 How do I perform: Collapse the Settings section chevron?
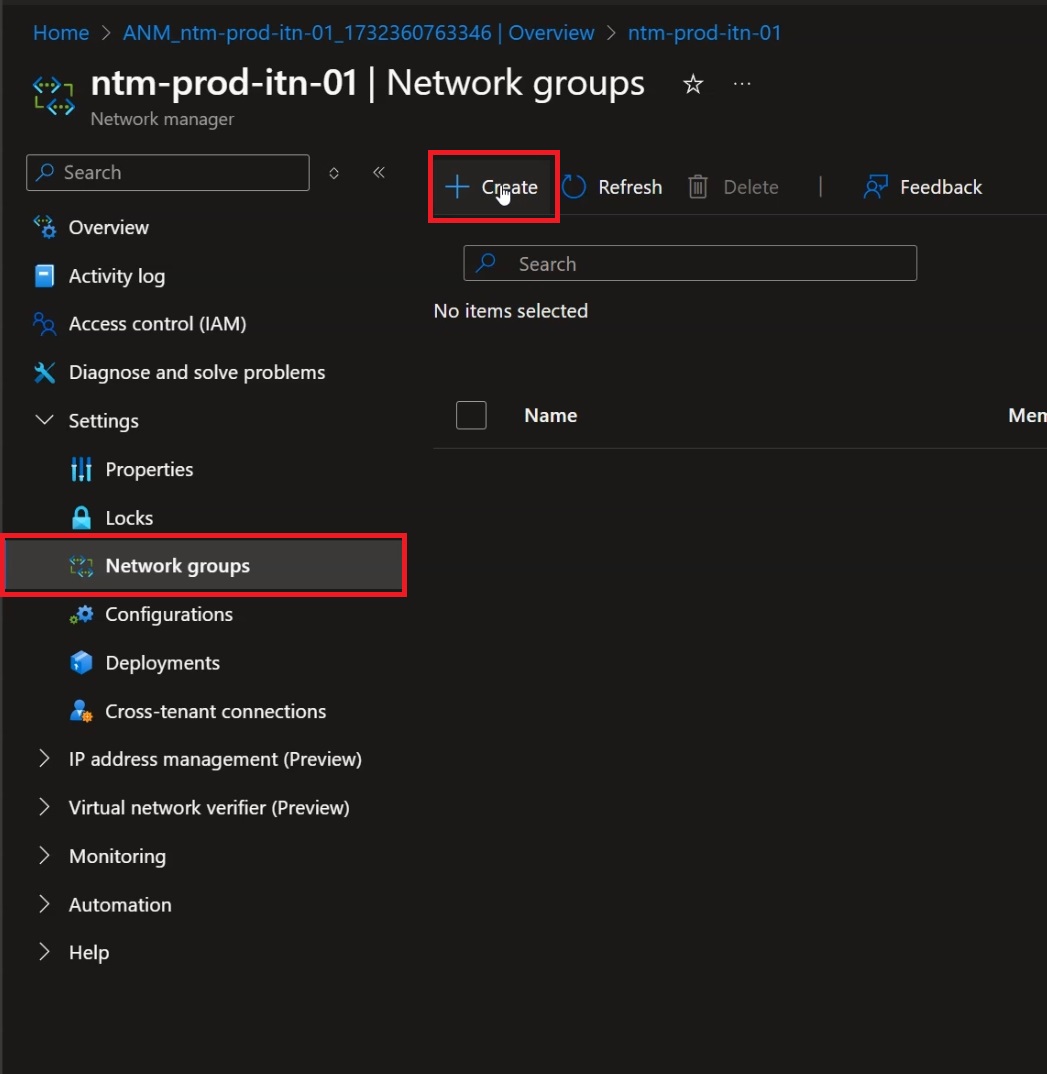tap(45, 420)
